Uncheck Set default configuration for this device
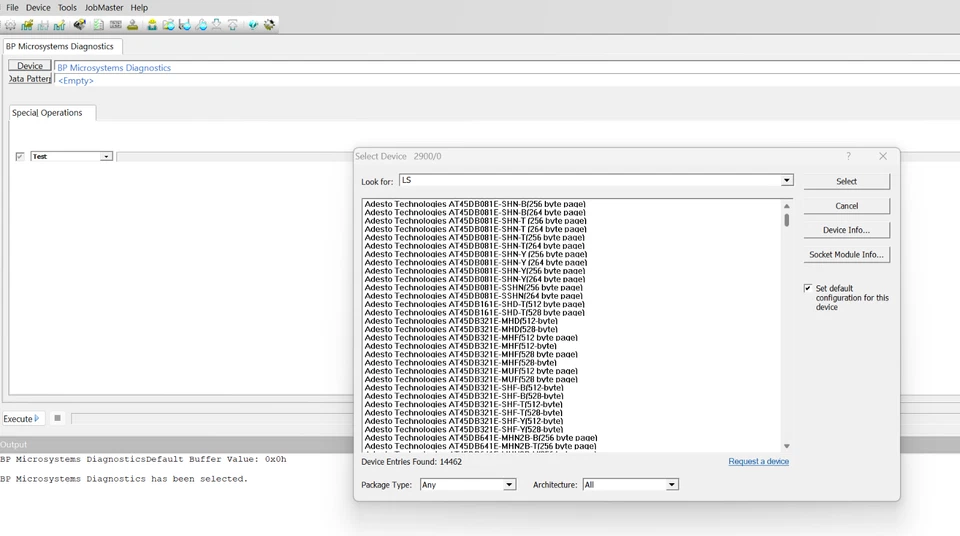Screen dimensions: 960x536 (x=808, y=288)
